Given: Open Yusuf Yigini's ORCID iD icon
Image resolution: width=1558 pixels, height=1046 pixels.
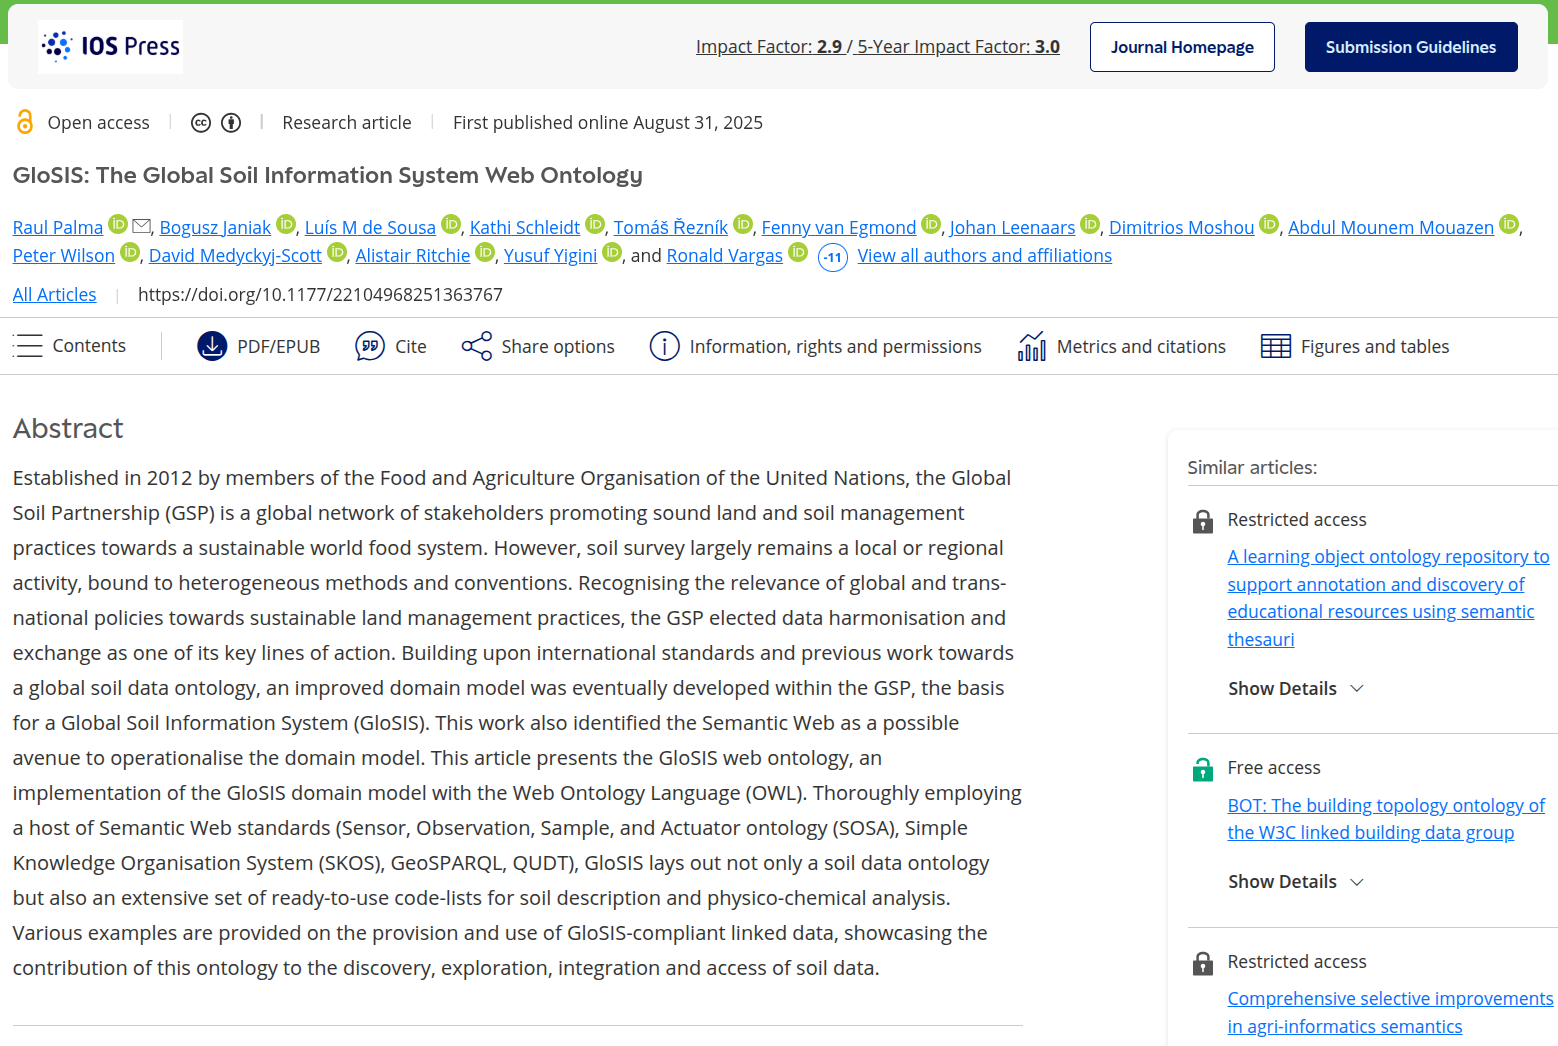Looking at the screenshot, I should tap(612, 252).
